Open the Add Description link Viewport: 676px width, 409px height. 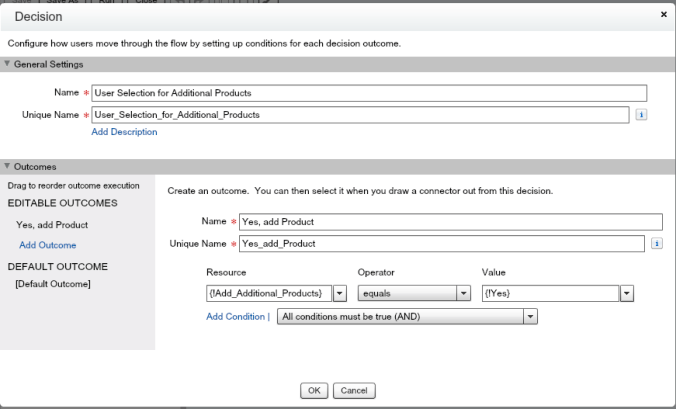coord(124,132)
